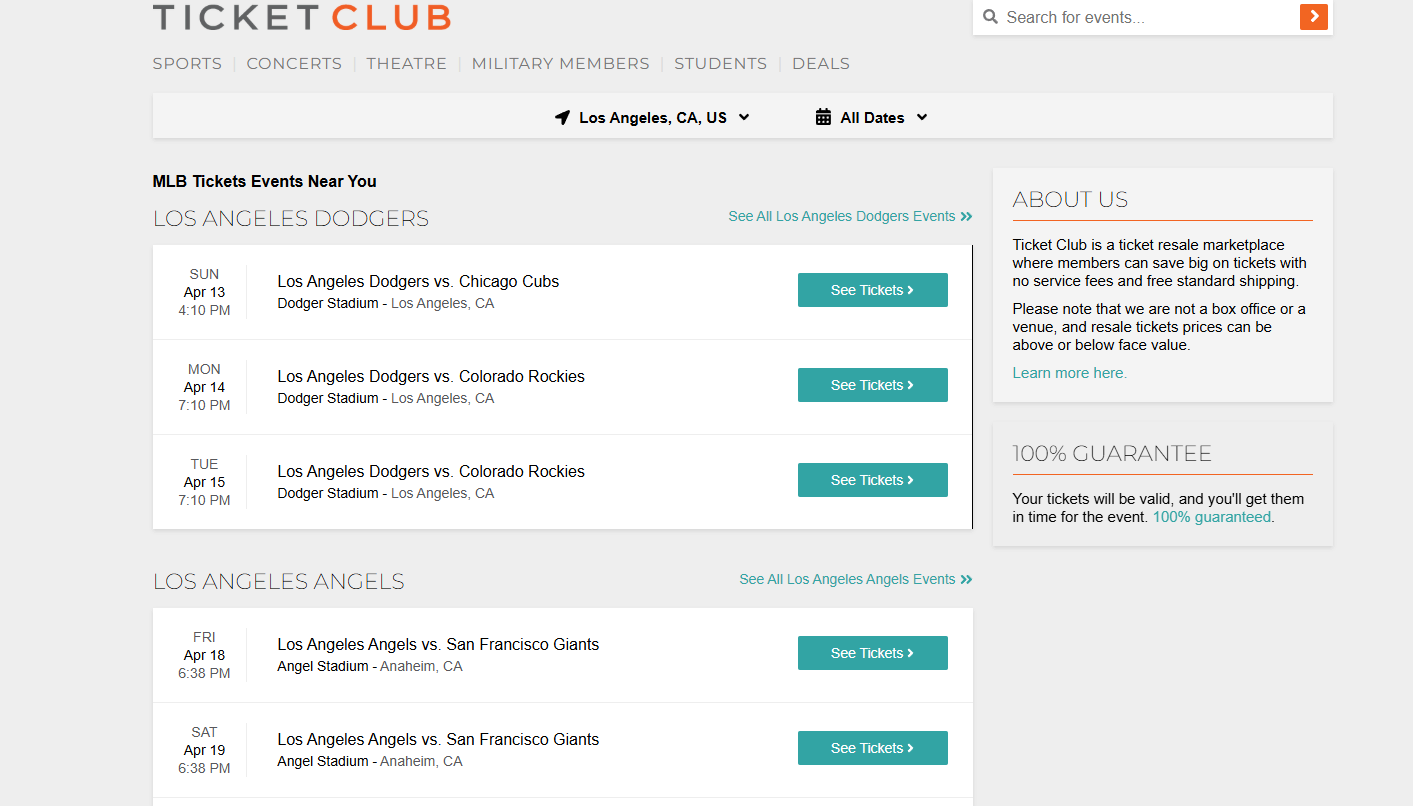This screenshot has height=806, width=1413.
Task: Go to Military Members page
Action: (560, 64)
